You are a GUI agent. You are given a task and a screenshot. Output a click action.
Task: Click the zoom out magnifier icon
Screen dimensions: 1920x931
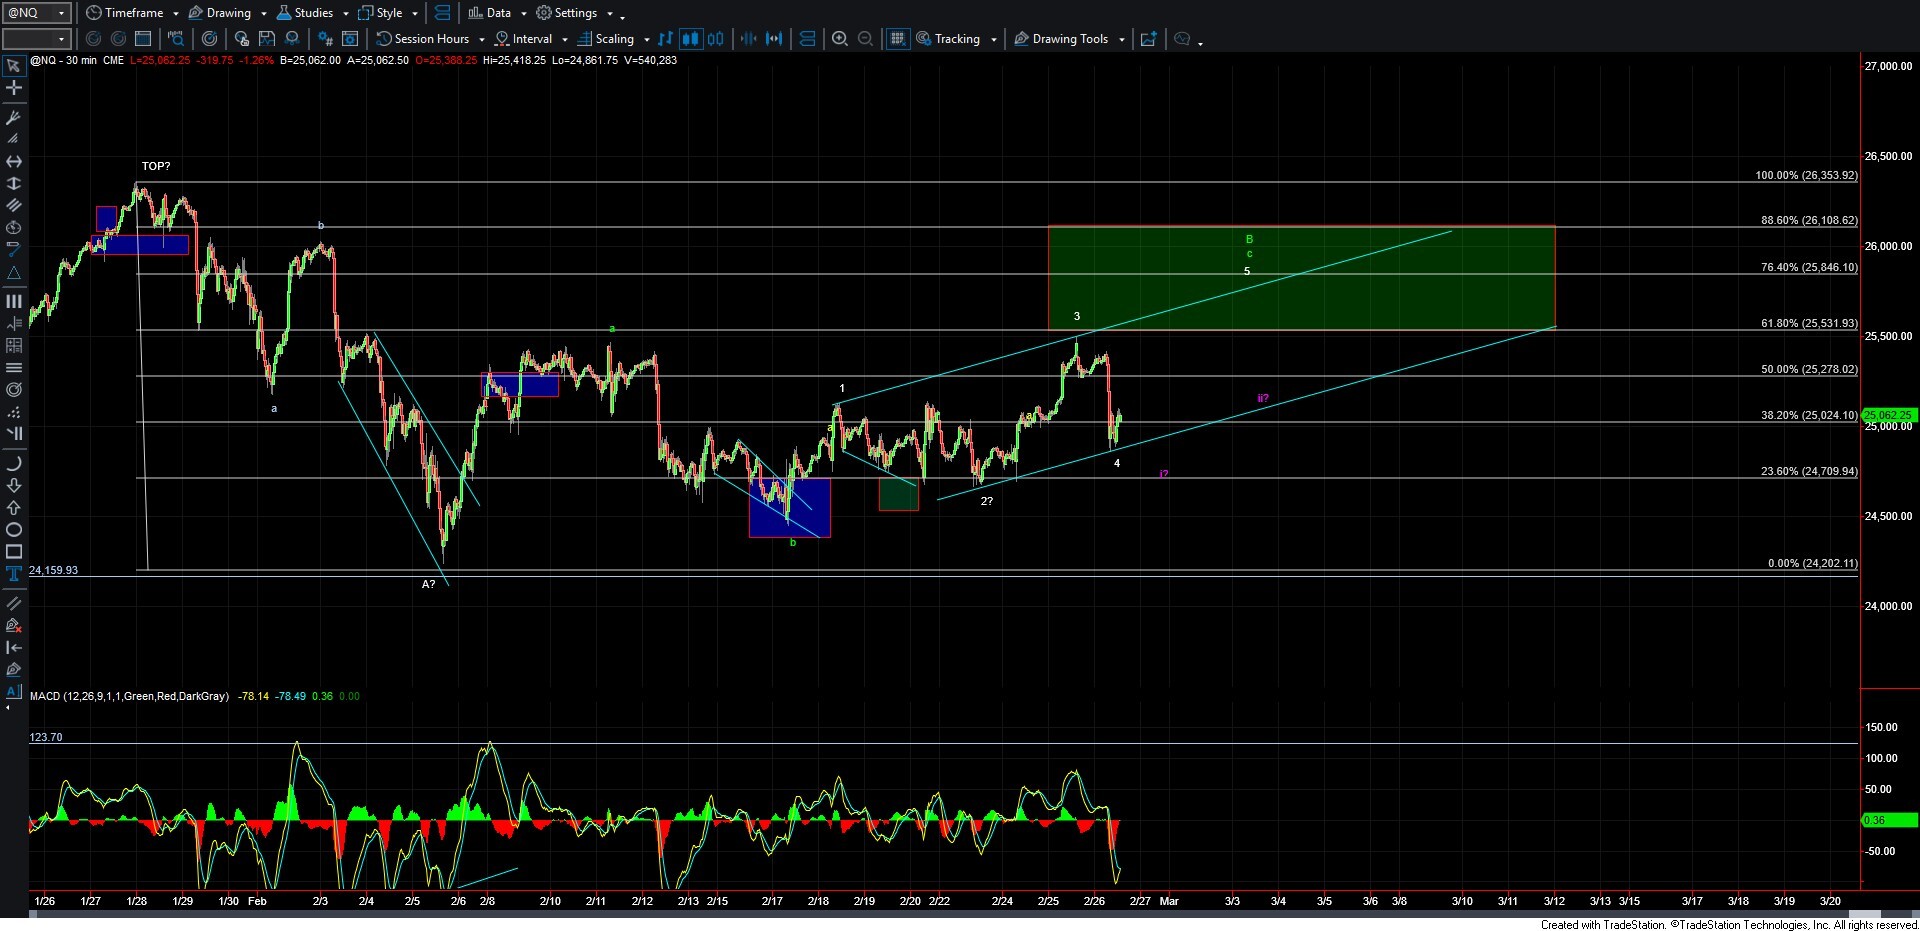866,39
